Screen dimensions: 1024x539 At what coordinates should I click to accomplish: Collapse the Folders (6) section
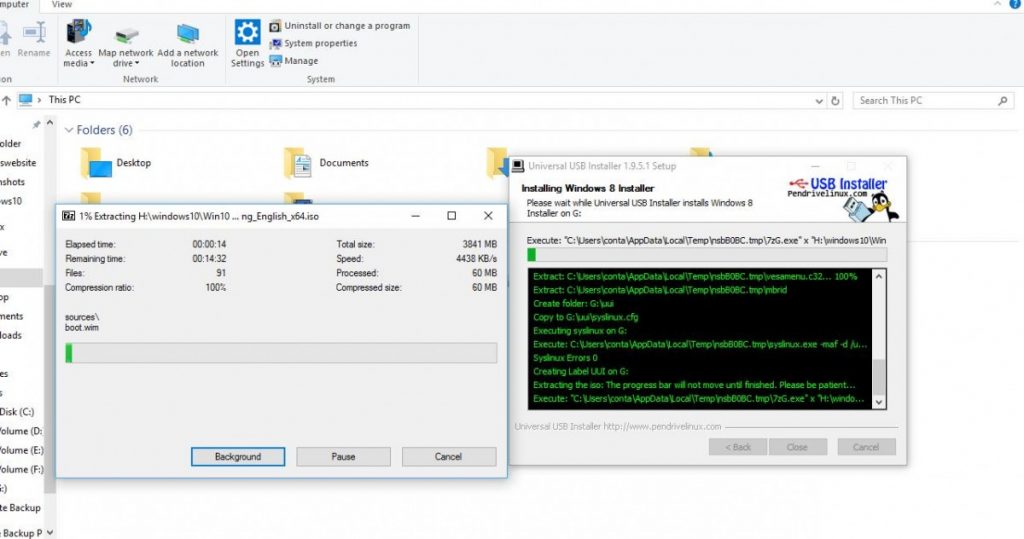coord(69,130)
